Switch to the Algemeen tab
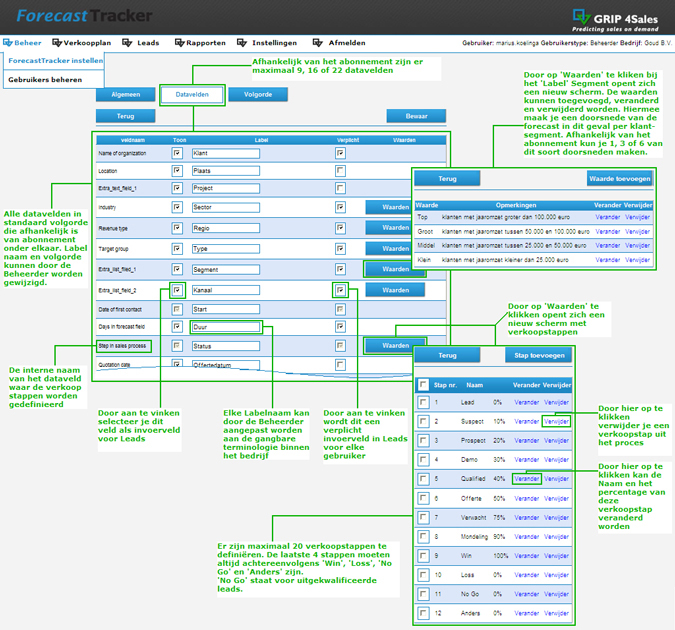Screen dimensions: 675x630 click(x=126, y=94)
